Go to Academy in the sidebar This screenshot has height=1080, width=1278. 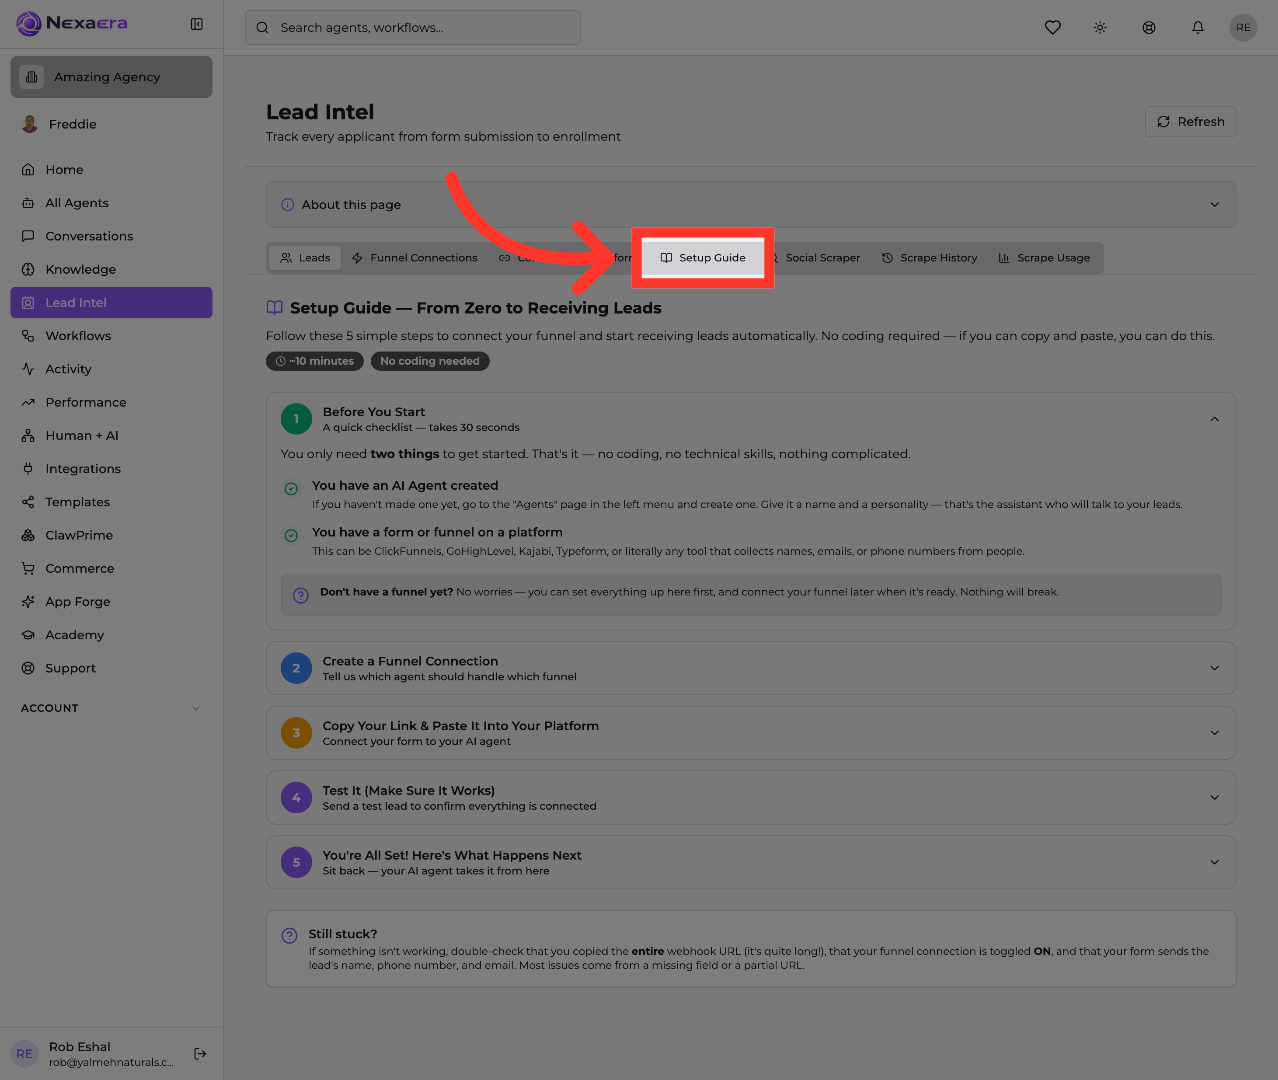tap(111, 635)
